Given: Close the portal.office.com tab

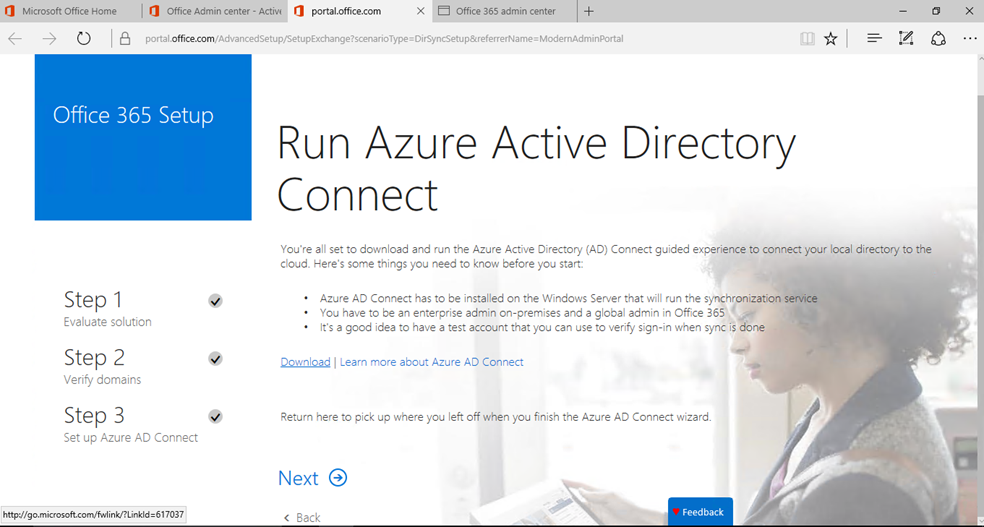Looking at the screenshot, I should 420,11.
